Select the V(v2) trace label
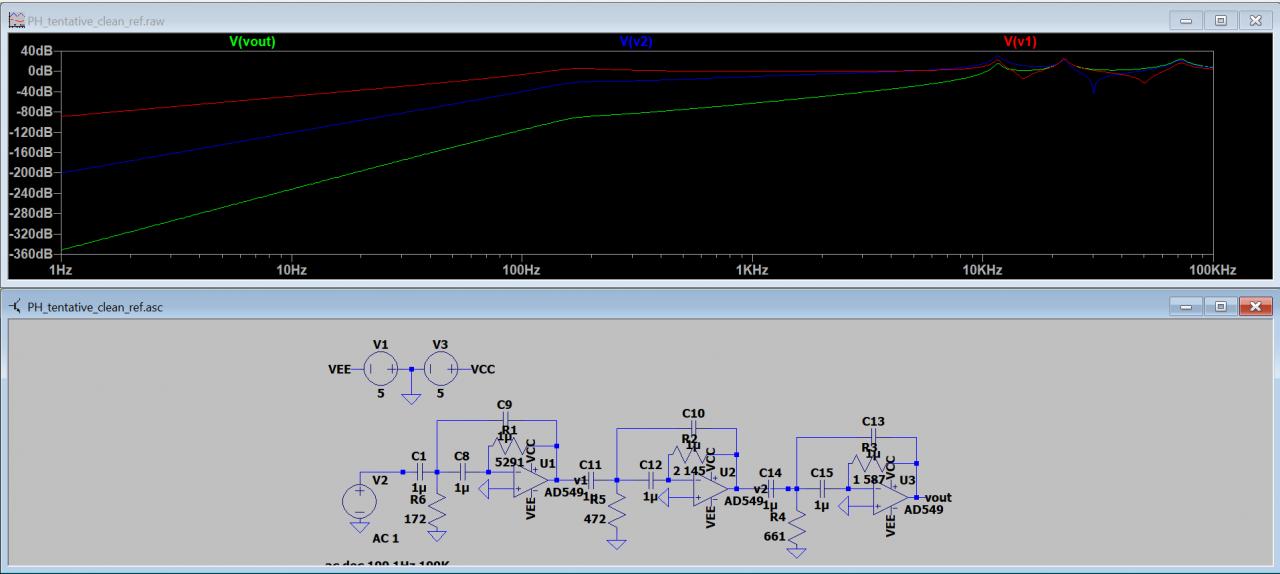 636,42
